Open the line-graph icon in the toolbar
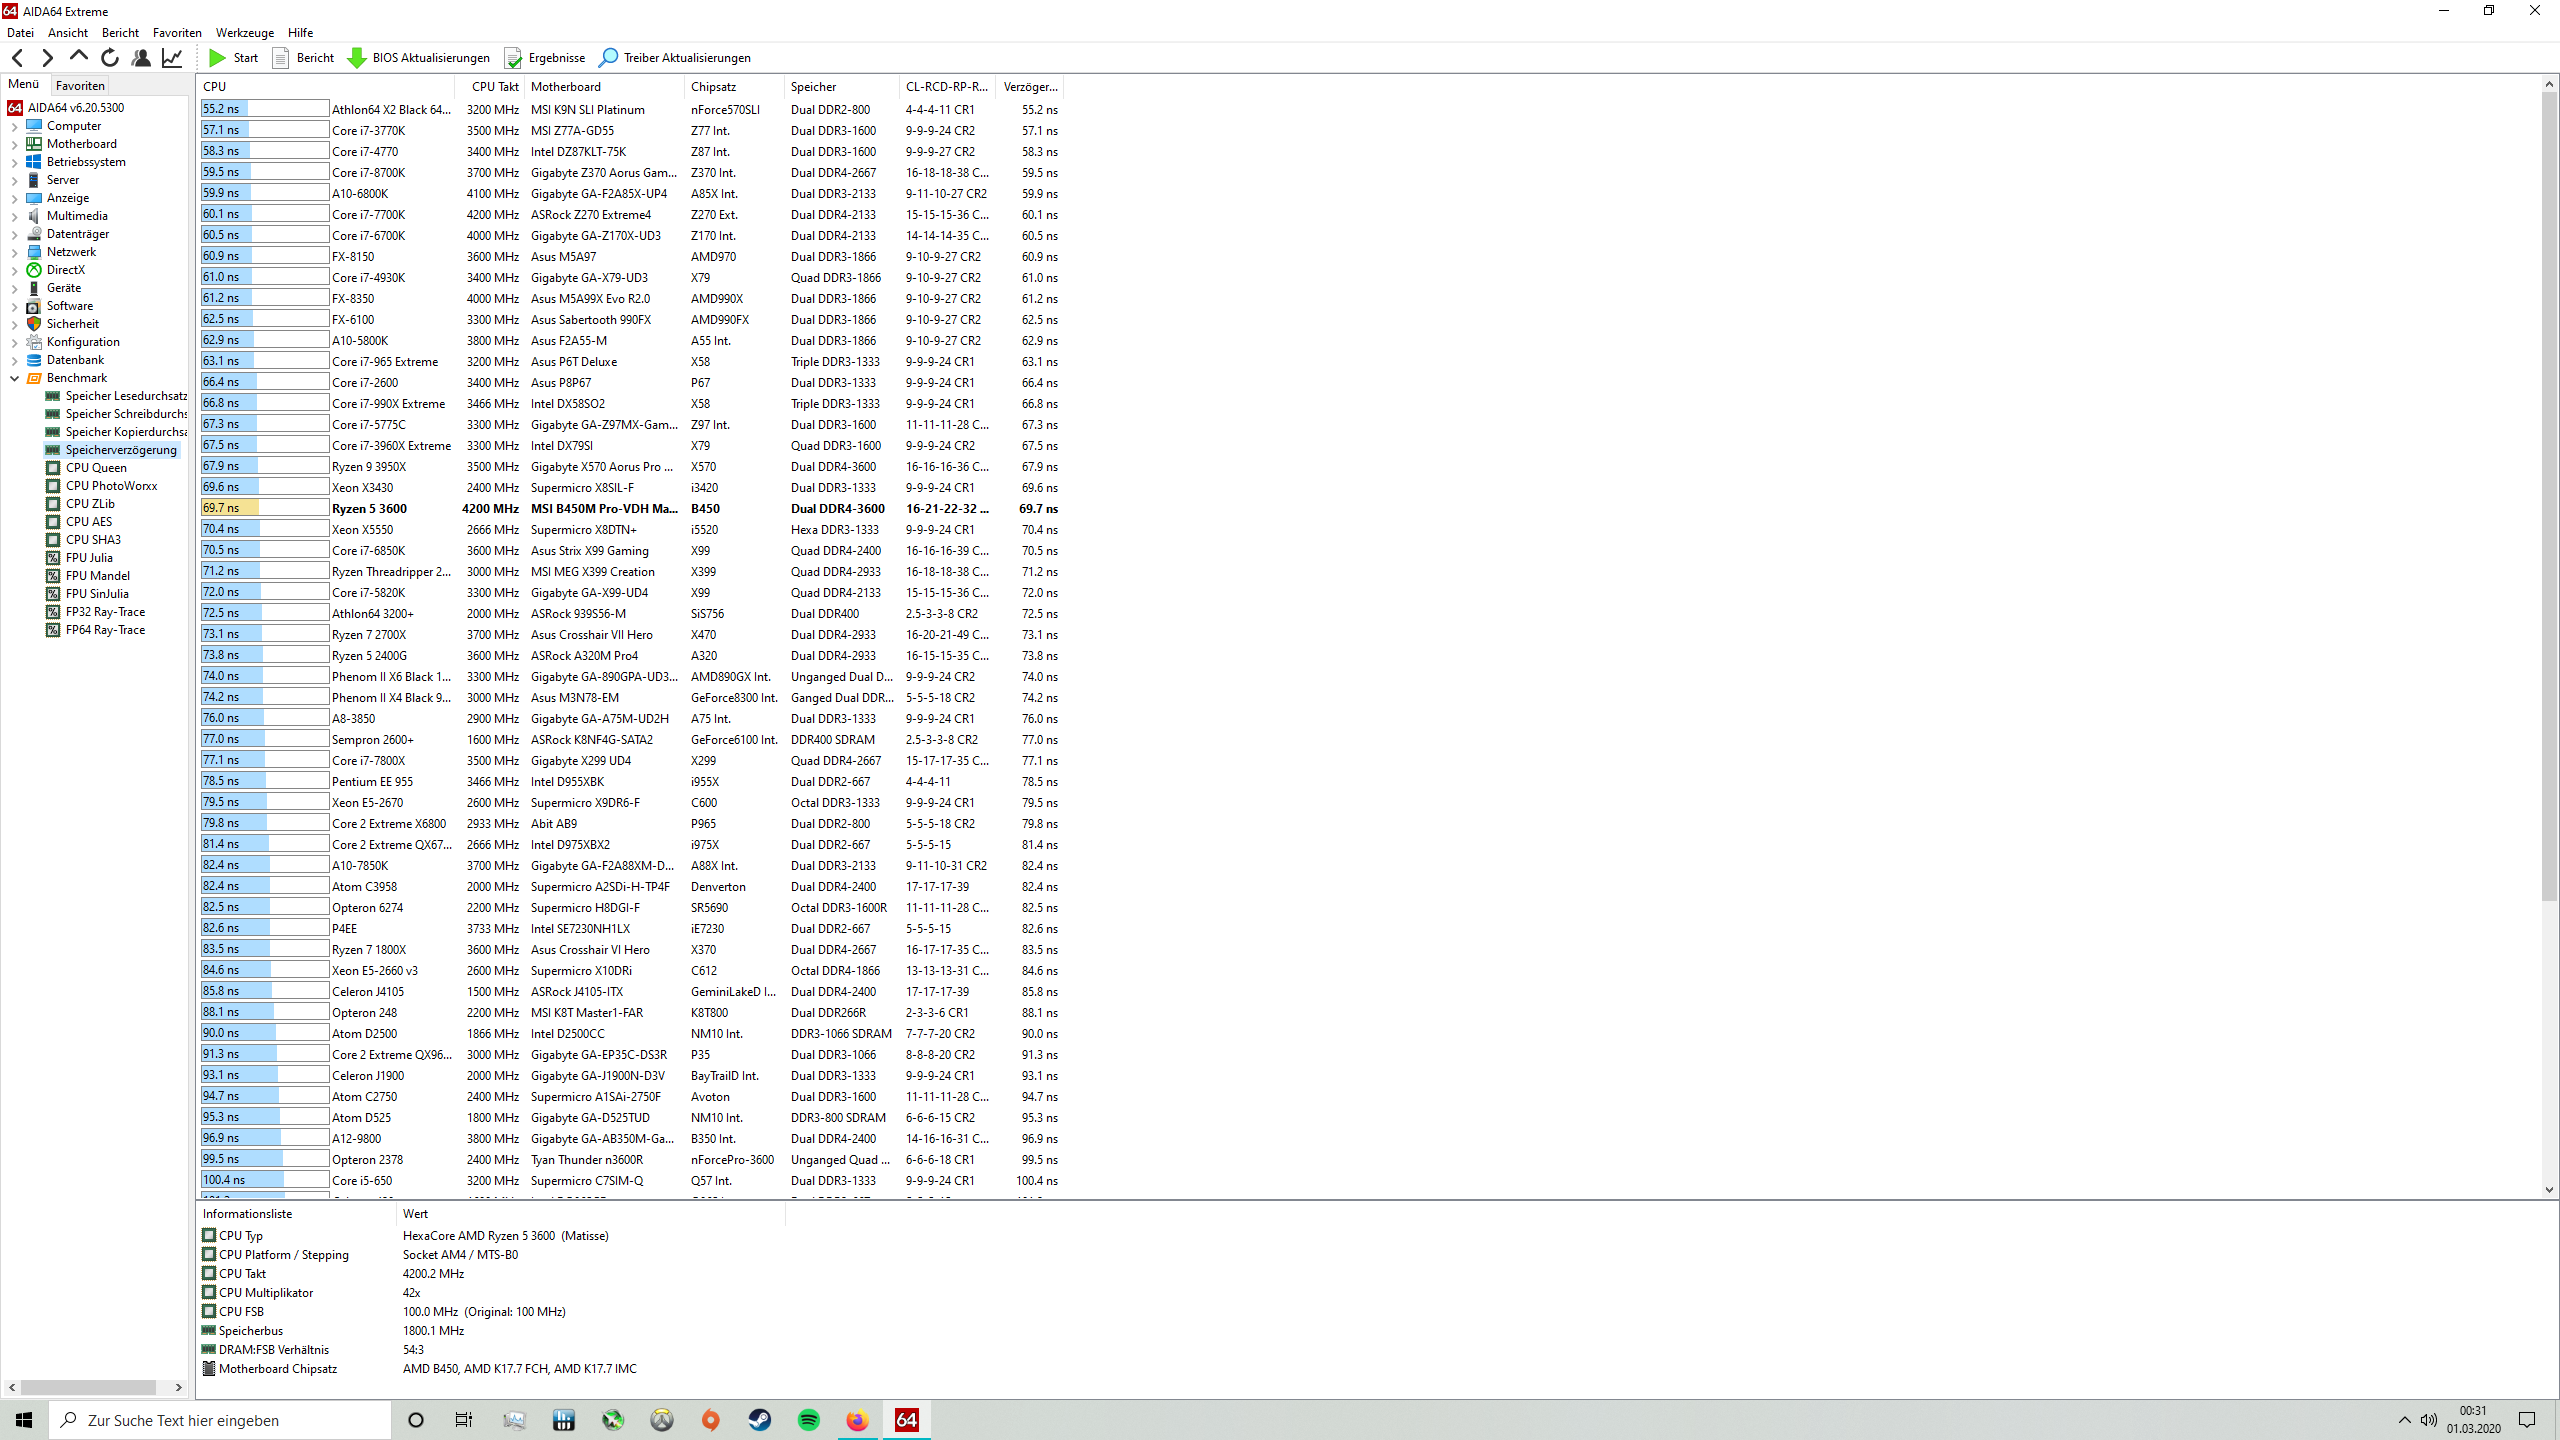The width and height of the screenshot is (2560, 1440). (x=172, y=58)
